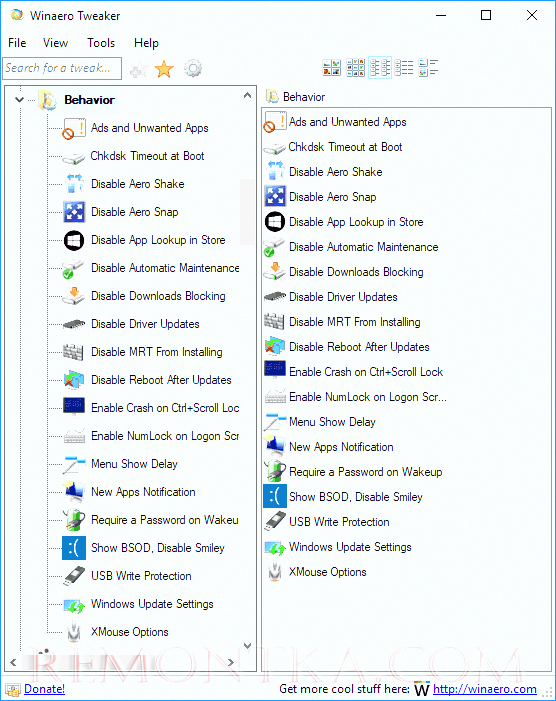This screenshot has width=556, height=701.
Task: Open Disable MRT From Installing, right pane
Action: click(x=354, y=322)
